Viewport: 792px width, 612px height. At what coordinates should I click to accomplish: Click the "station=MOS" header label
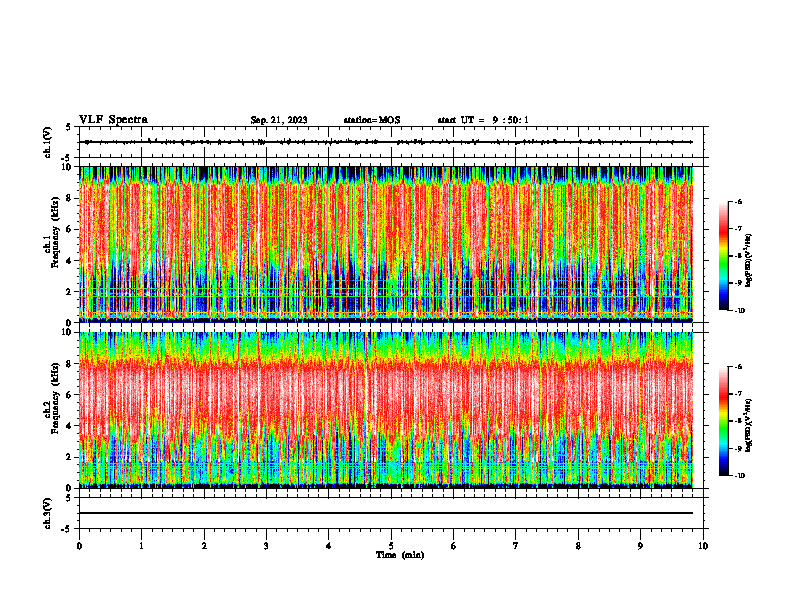click(372, 120)
